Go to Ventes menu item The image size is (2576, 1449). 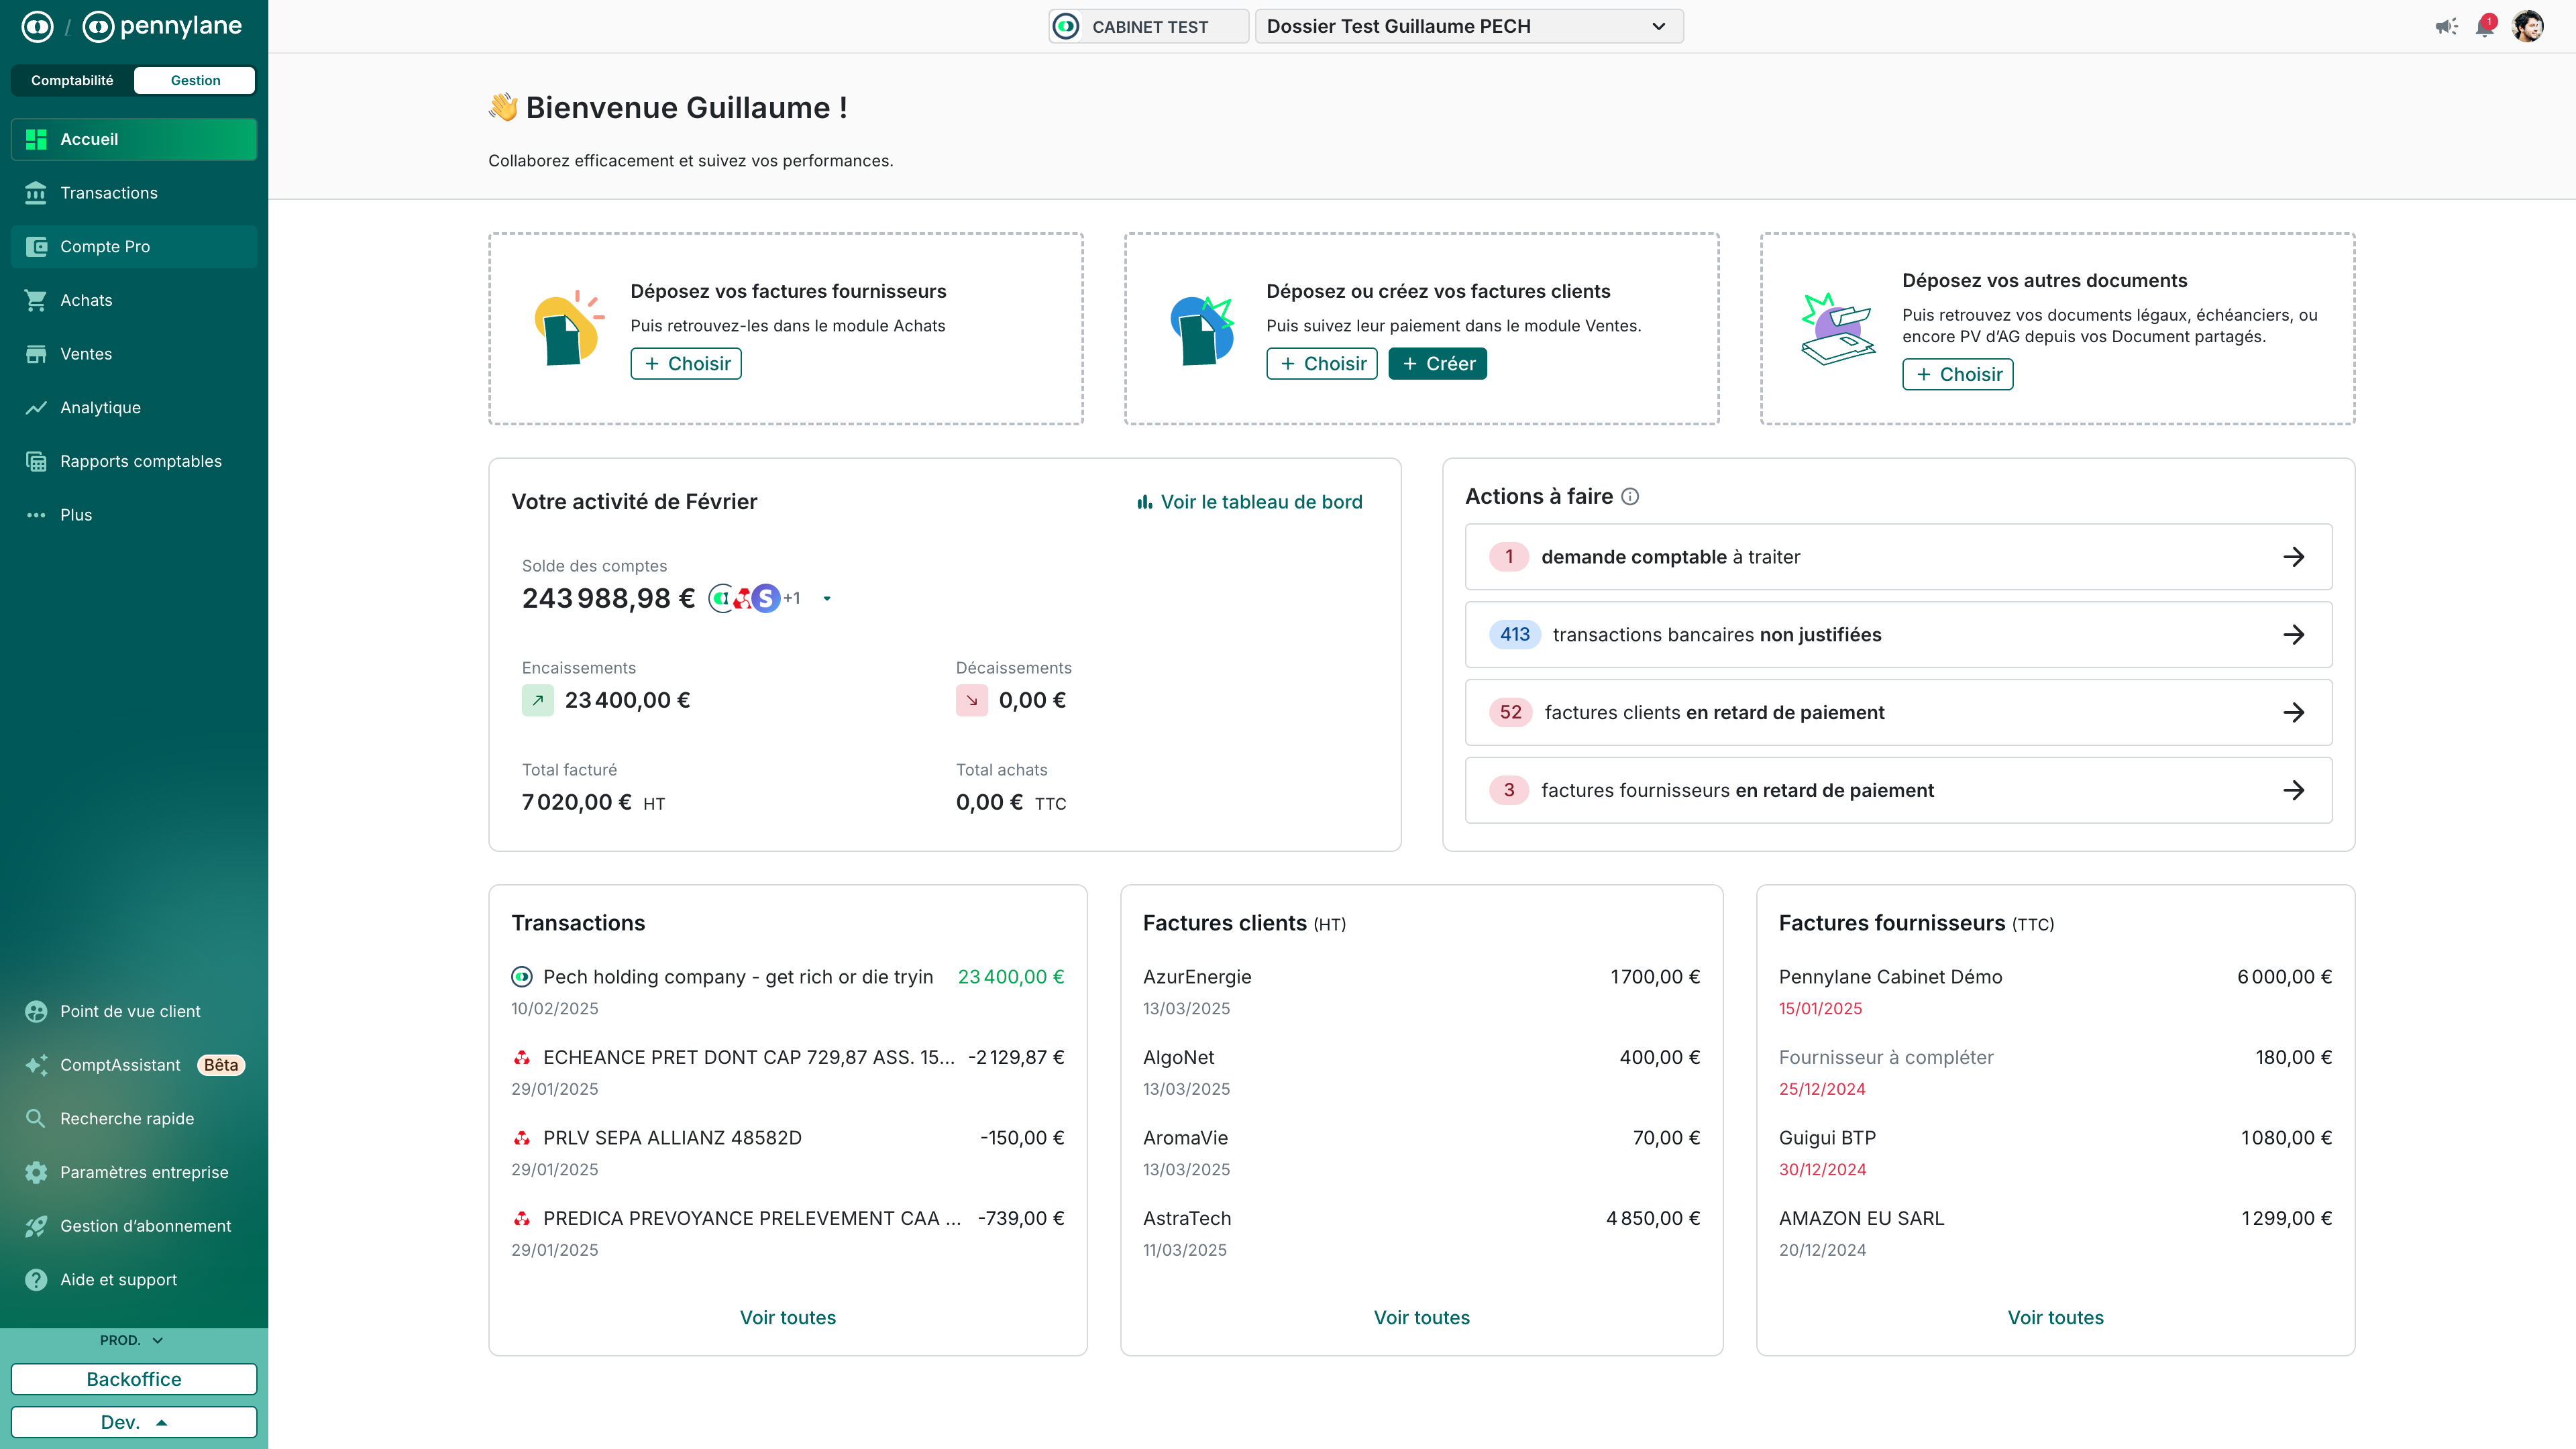coord(86,354)
